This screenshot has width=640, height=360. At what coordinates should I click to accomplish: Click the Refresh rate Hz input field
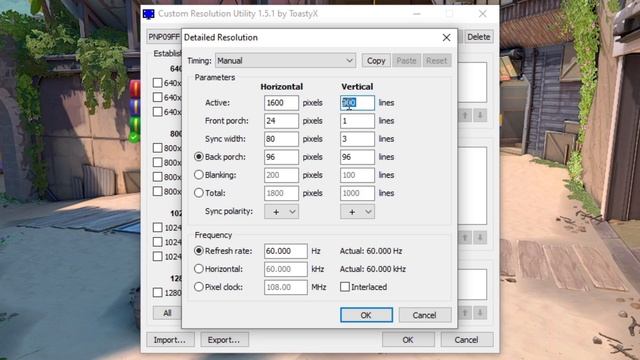pos(286,251)
